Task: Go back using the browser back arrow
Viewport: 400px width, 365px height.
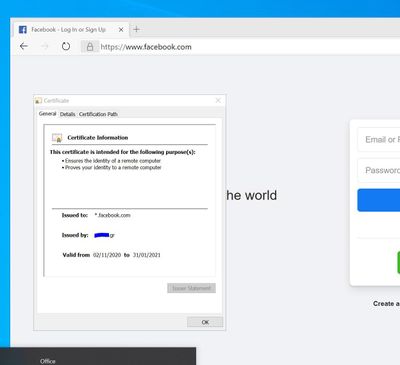Action: point(24,46)
